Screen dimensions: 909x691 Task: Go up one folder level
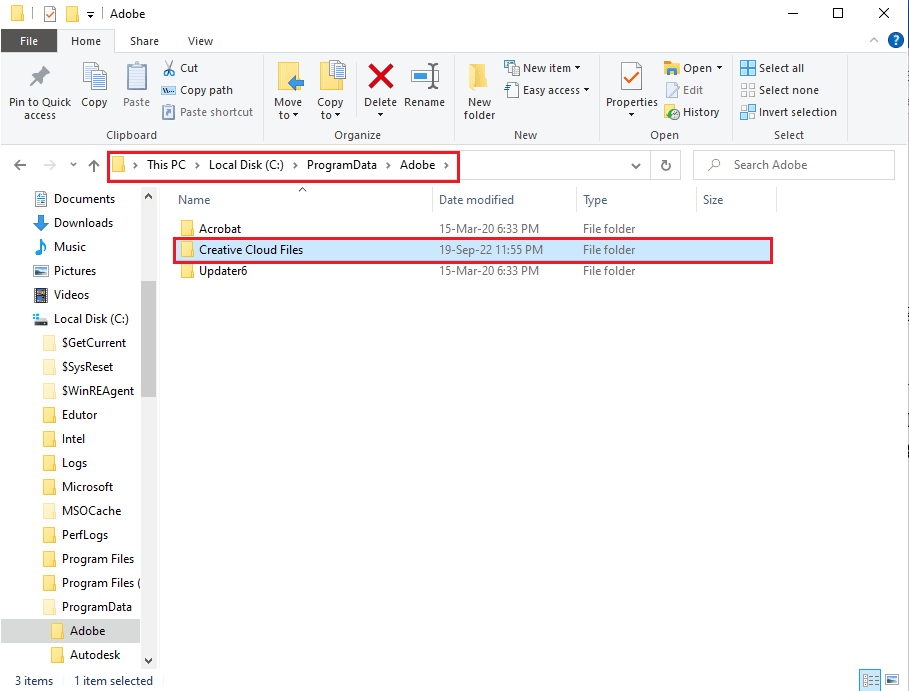click(x=94, y=165)
